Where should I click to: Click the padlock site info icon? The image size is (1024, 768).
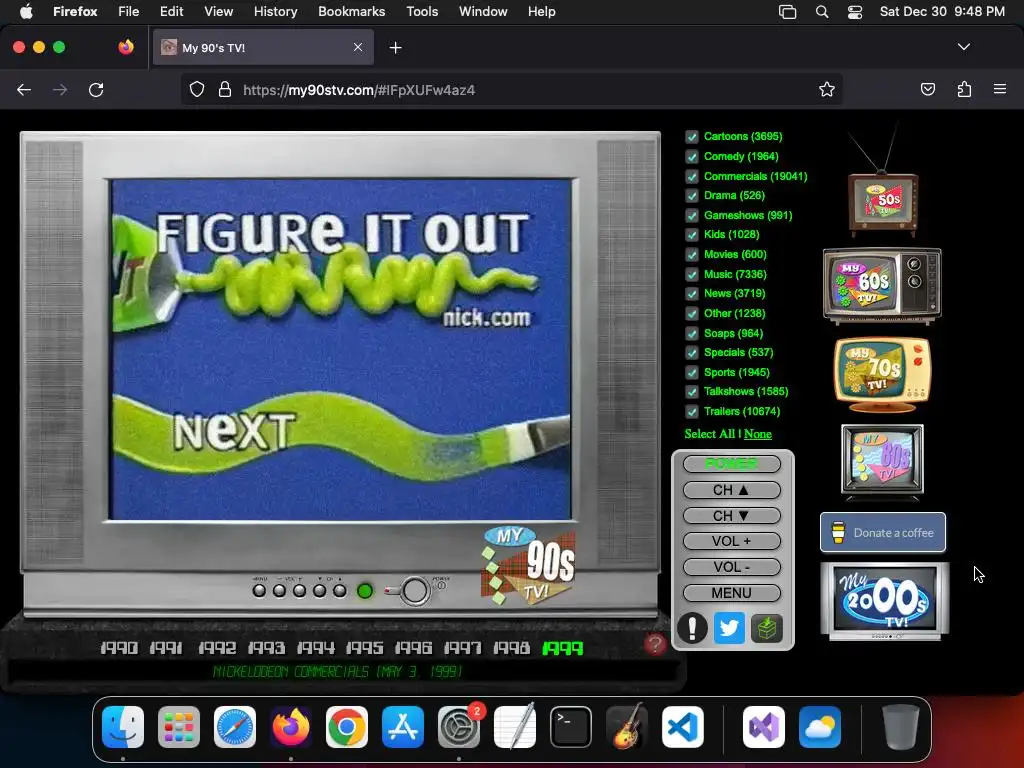coord(225,89)
